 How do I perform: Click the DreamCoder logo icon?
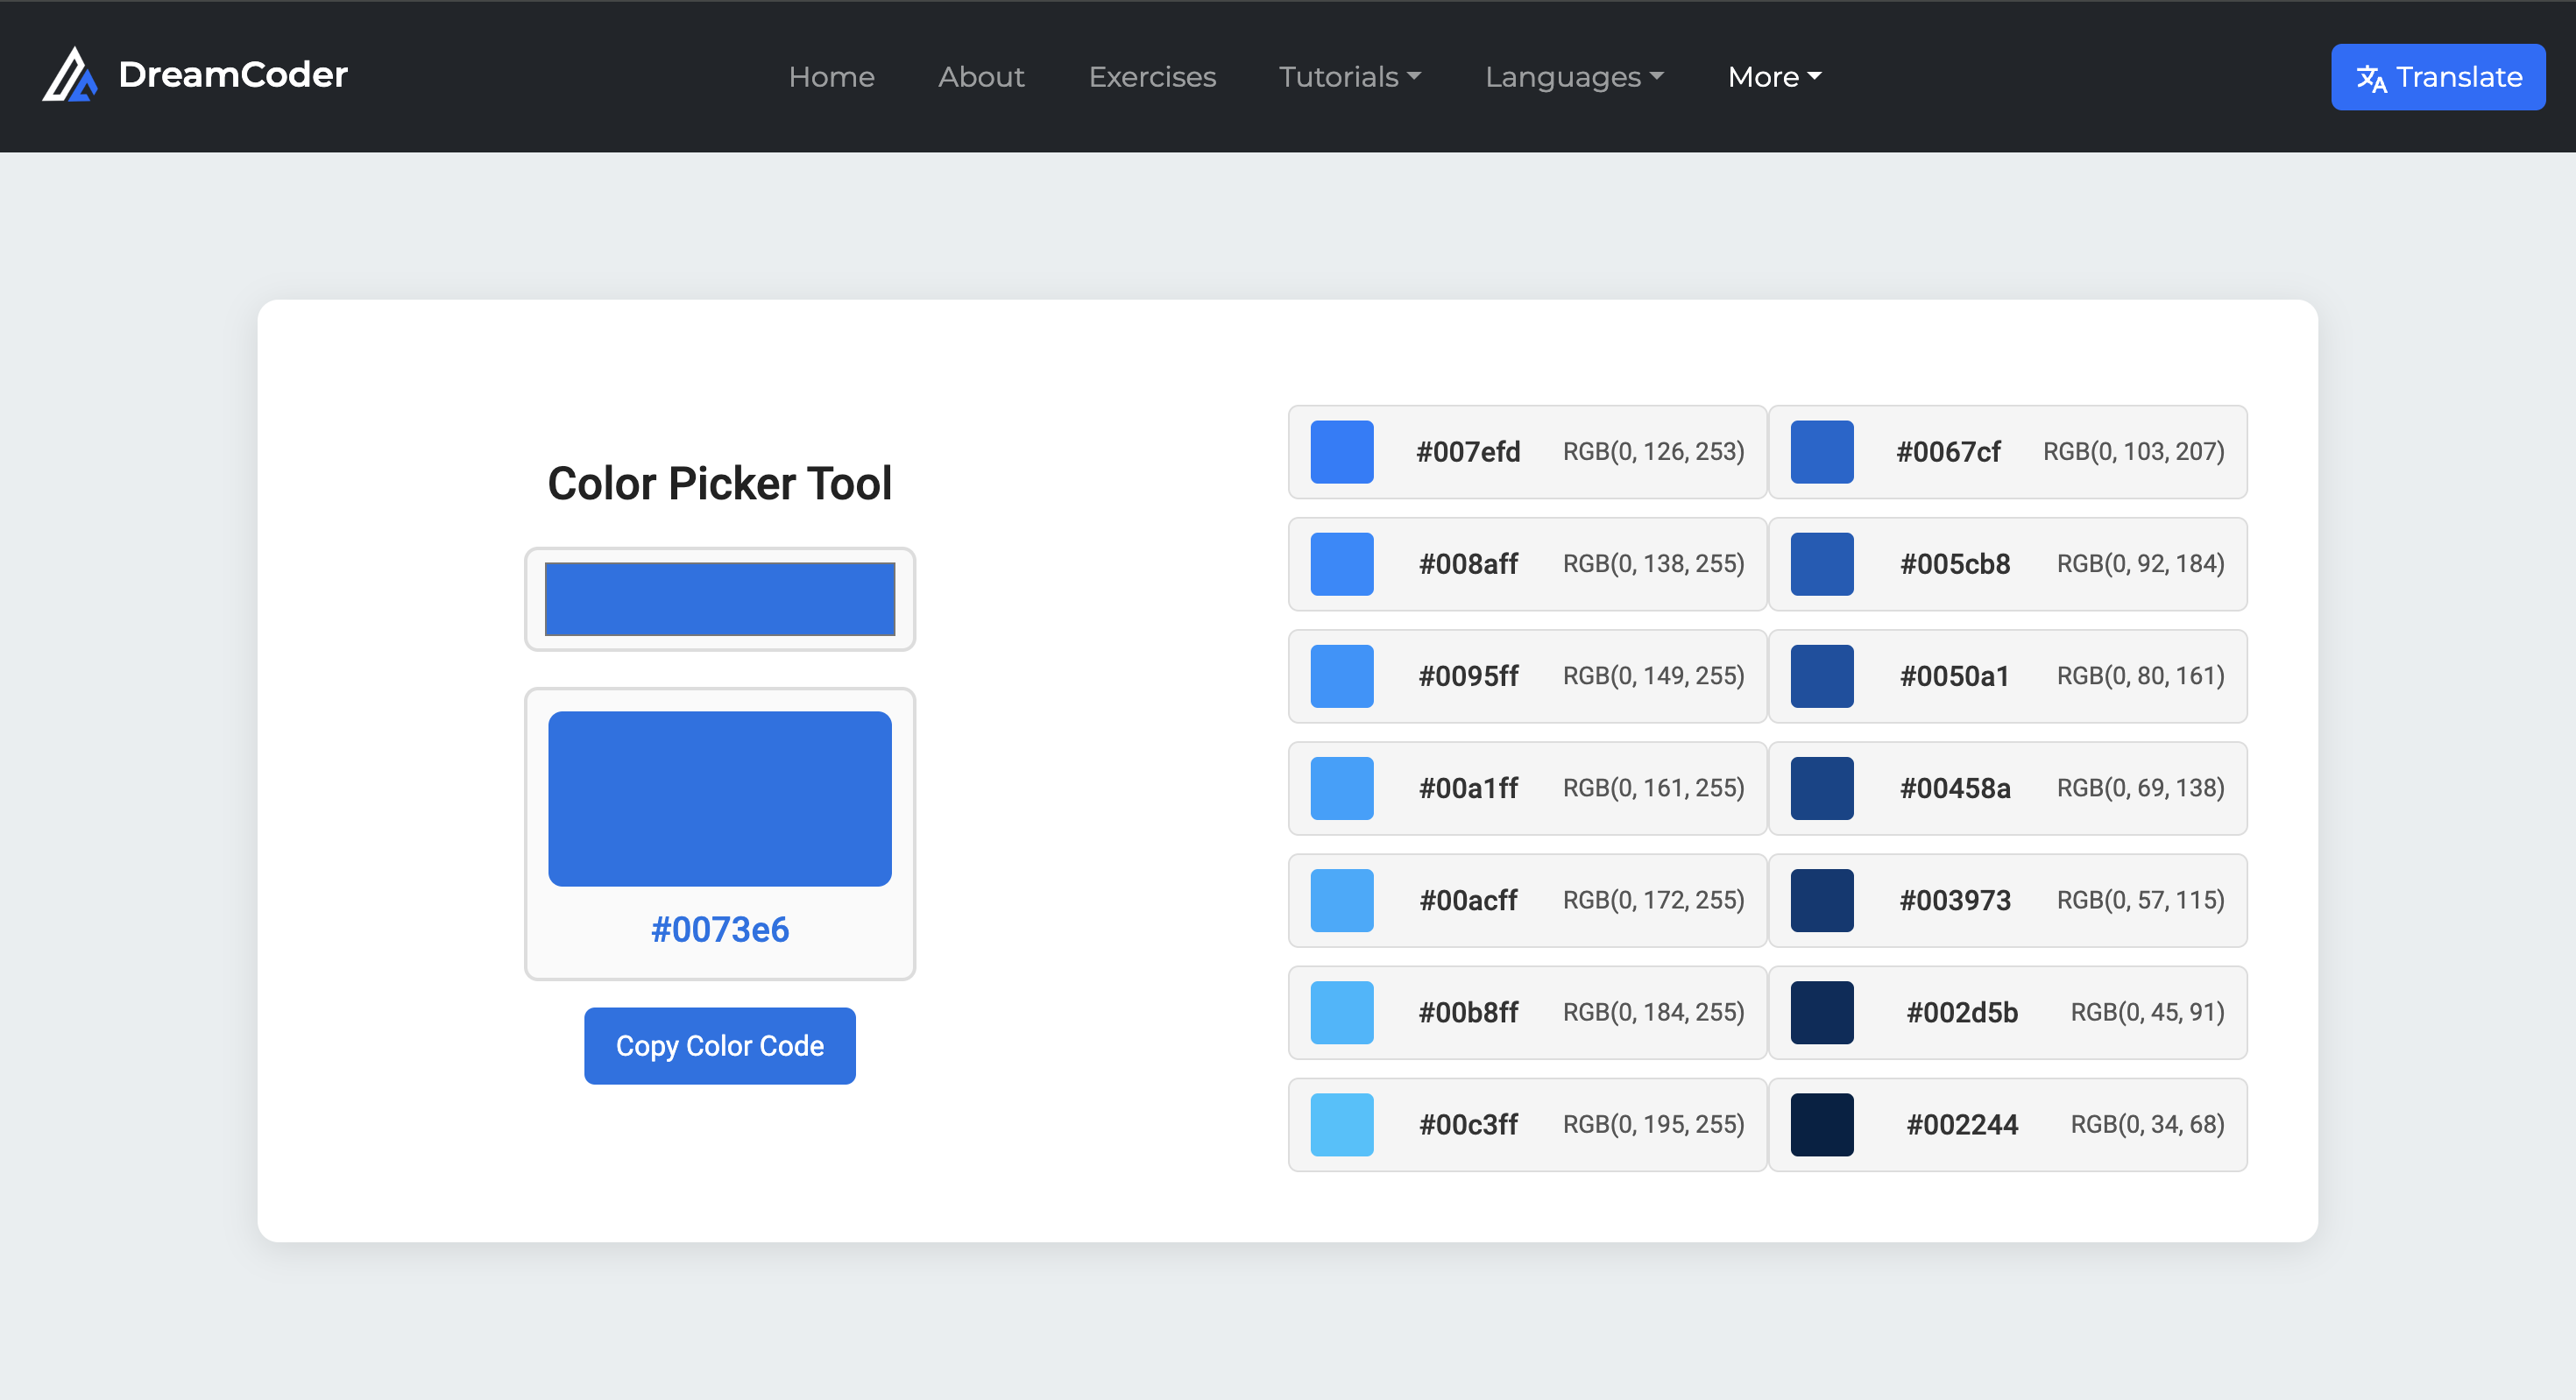coord(69,75)
